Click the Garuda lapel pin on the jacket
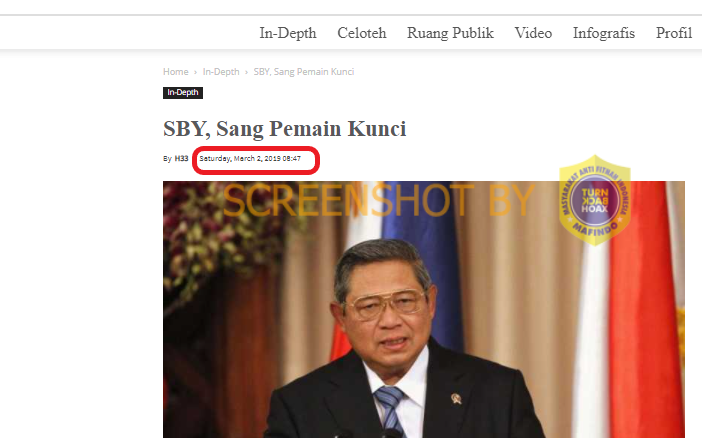The image size is (702, 438). [x=456, y=398]
